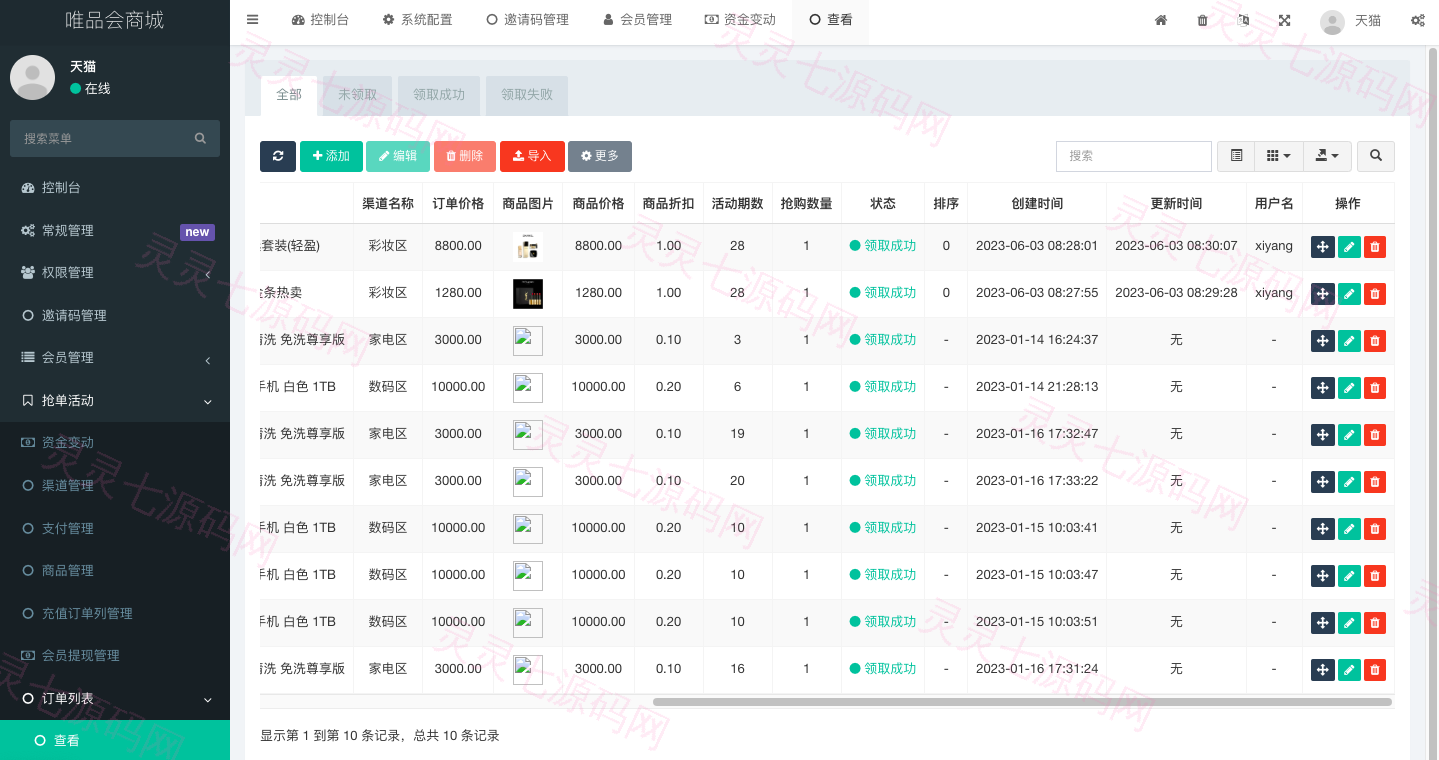Open the language switch icon

point(1243,20)
